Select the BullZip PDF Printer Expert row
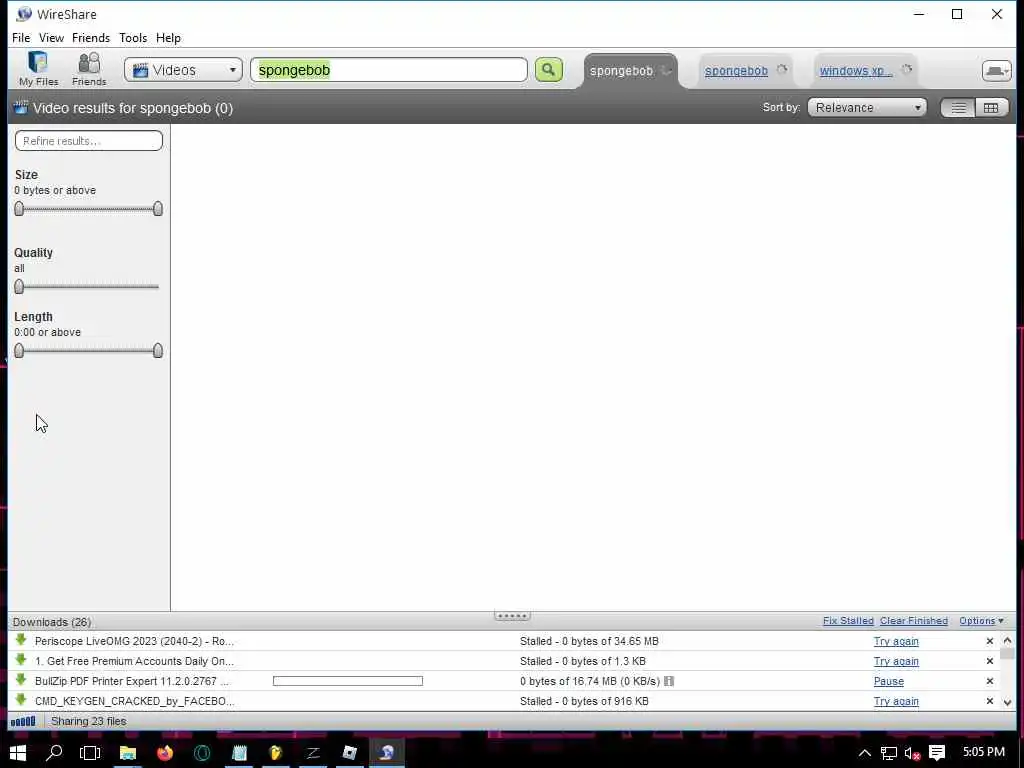1024x768 pixels. point(503,681)
